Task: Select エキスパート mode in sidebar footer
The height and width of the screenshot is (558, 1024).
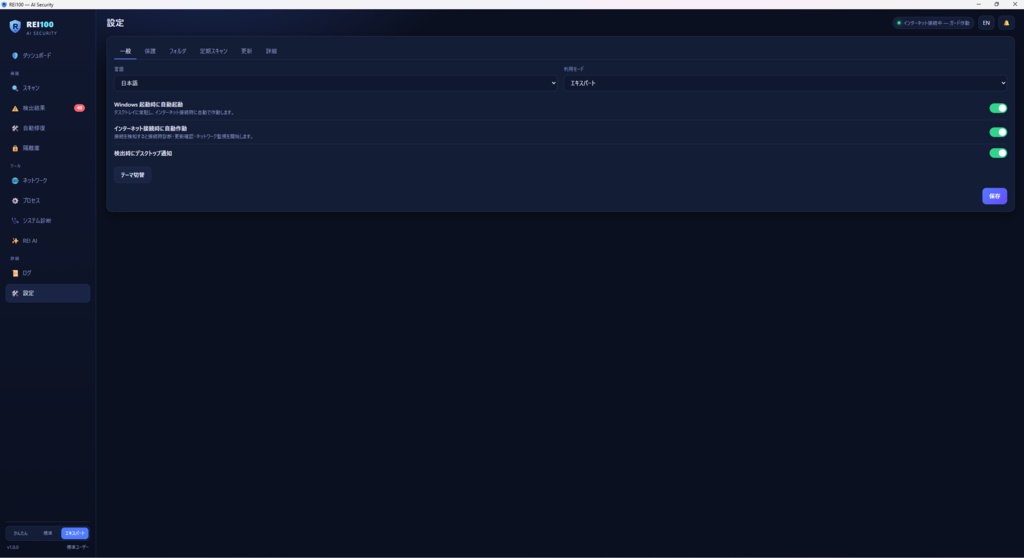Action: (x=74, y=533)
